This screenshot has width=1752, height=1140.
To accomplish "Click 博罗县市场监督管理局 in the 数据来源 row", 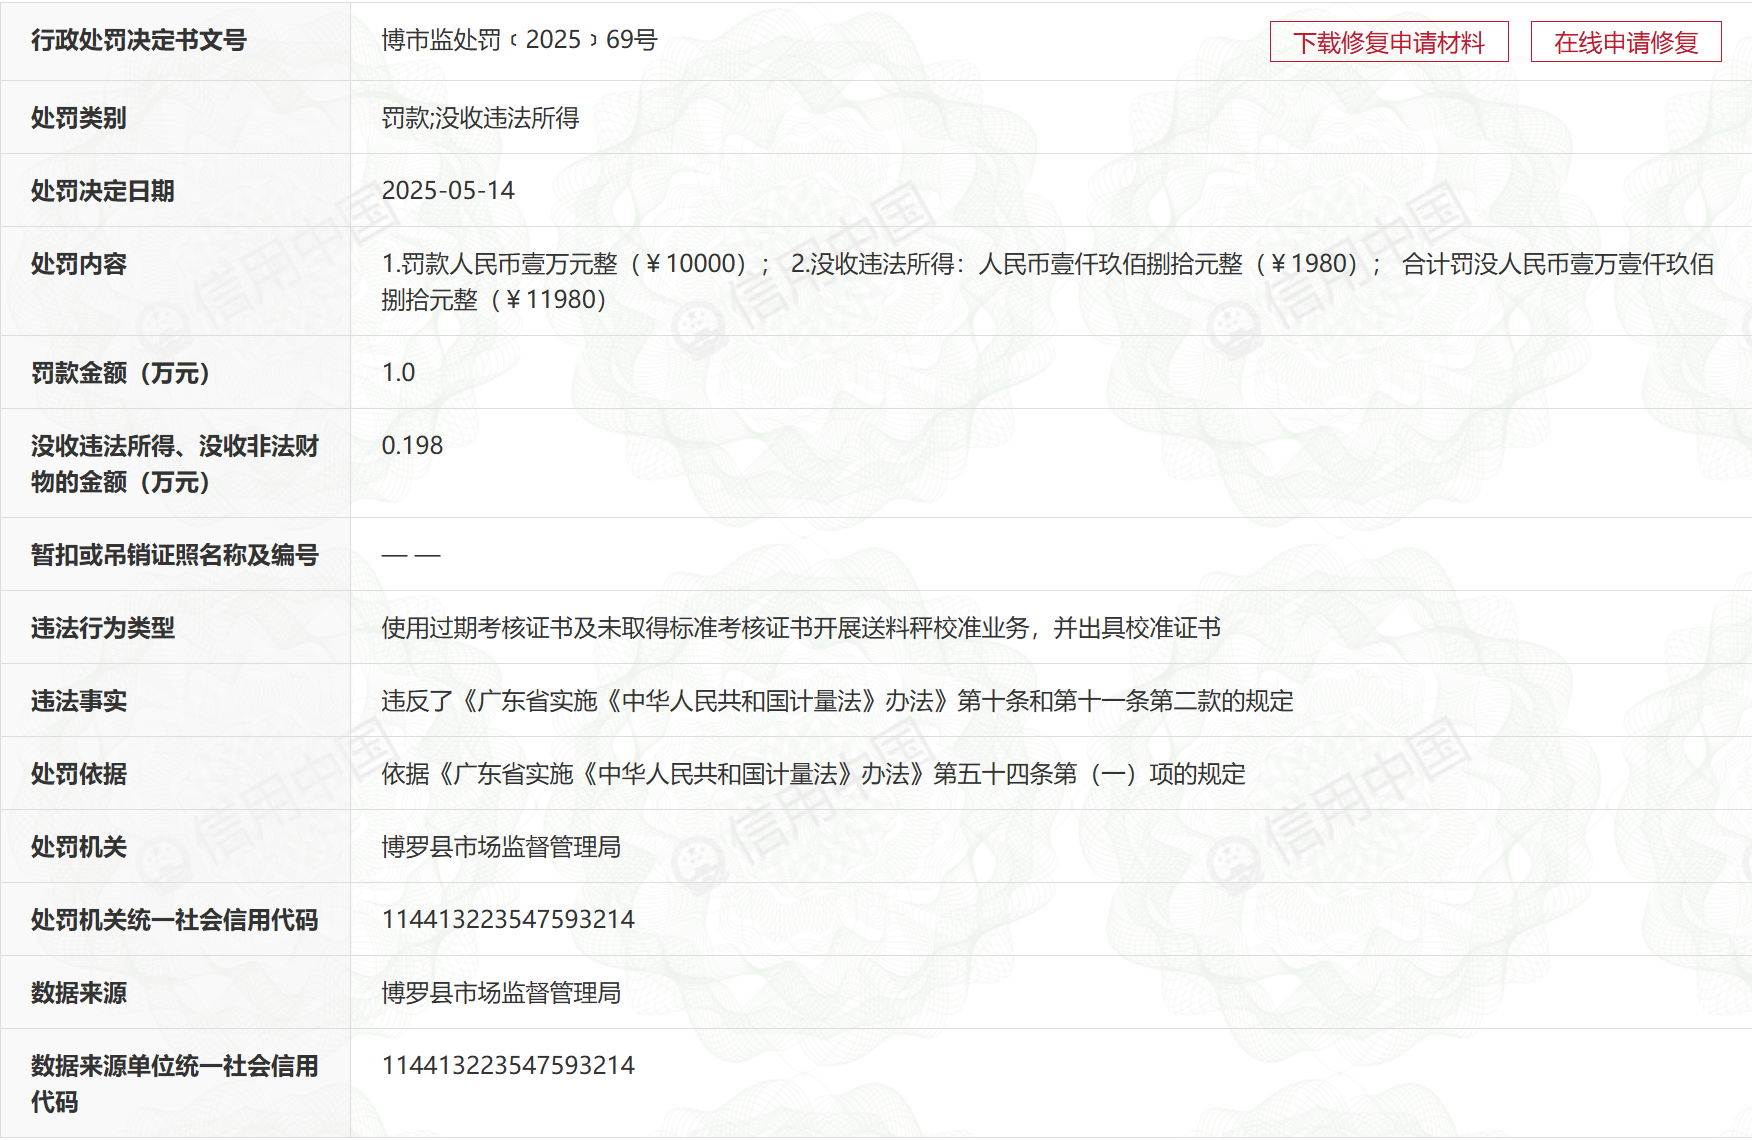I will coord(501,993).
